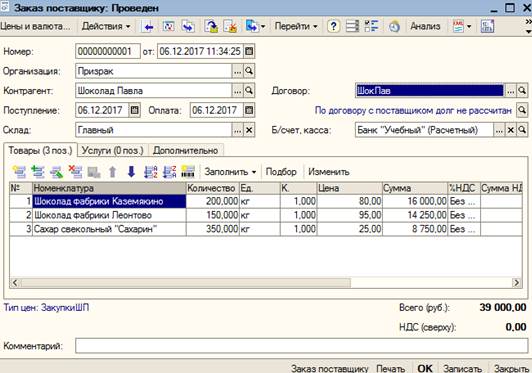Open Склад selection with ellipsis button
The width and height of the screenshot is (532, 373).
pyautogui.click(x=237, y=130)
